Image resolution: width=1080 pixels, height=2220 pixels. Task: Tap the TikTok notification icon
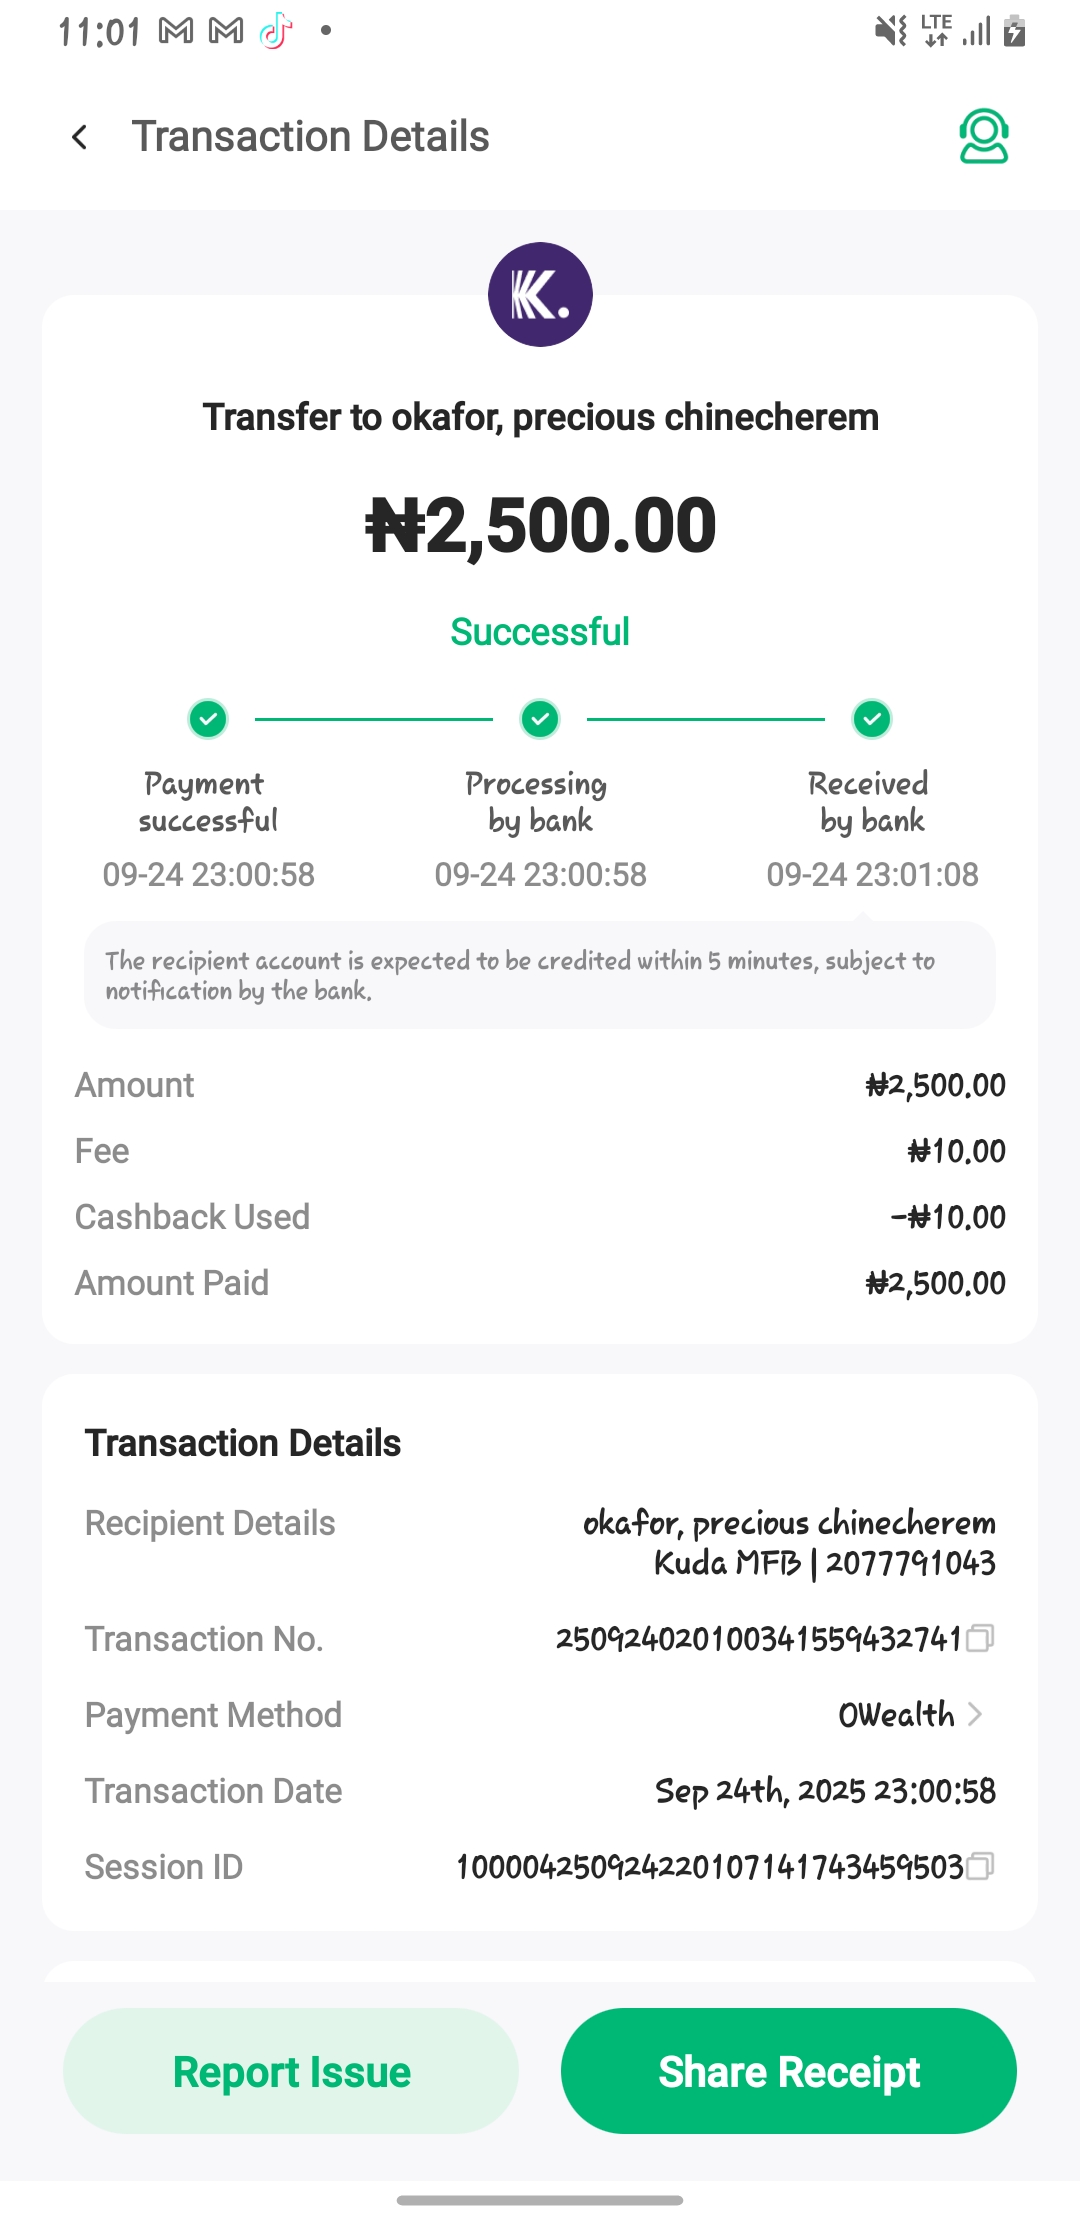(276, 32)
